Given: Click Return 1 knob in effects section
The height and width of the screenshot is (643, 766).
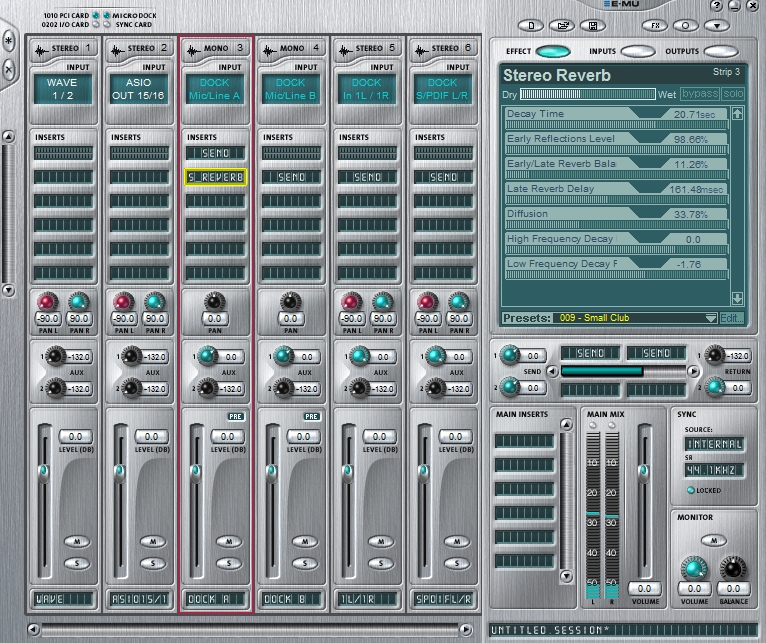Looking at the screenshot, I should click(x=715, y=355).
